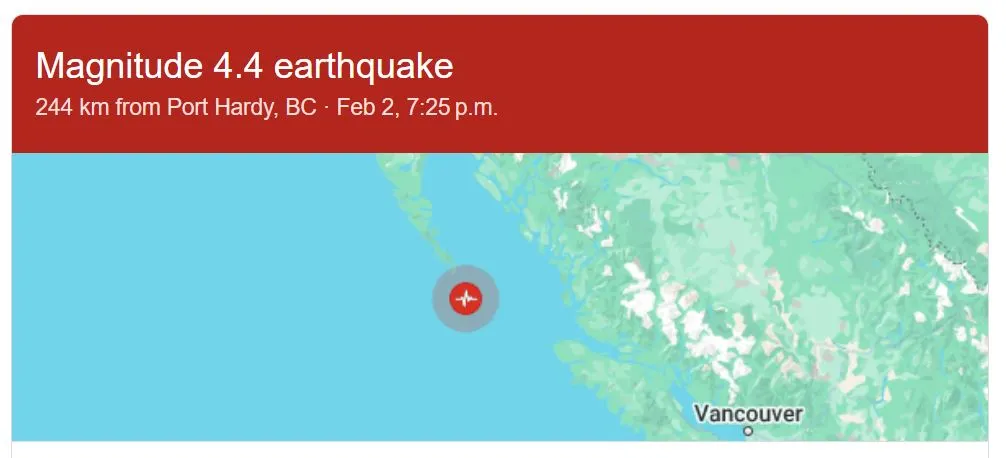Click the "Port Hardy, BC" place name in the subtitle
The image size is (1006, 458).
[x=242, y=108]
